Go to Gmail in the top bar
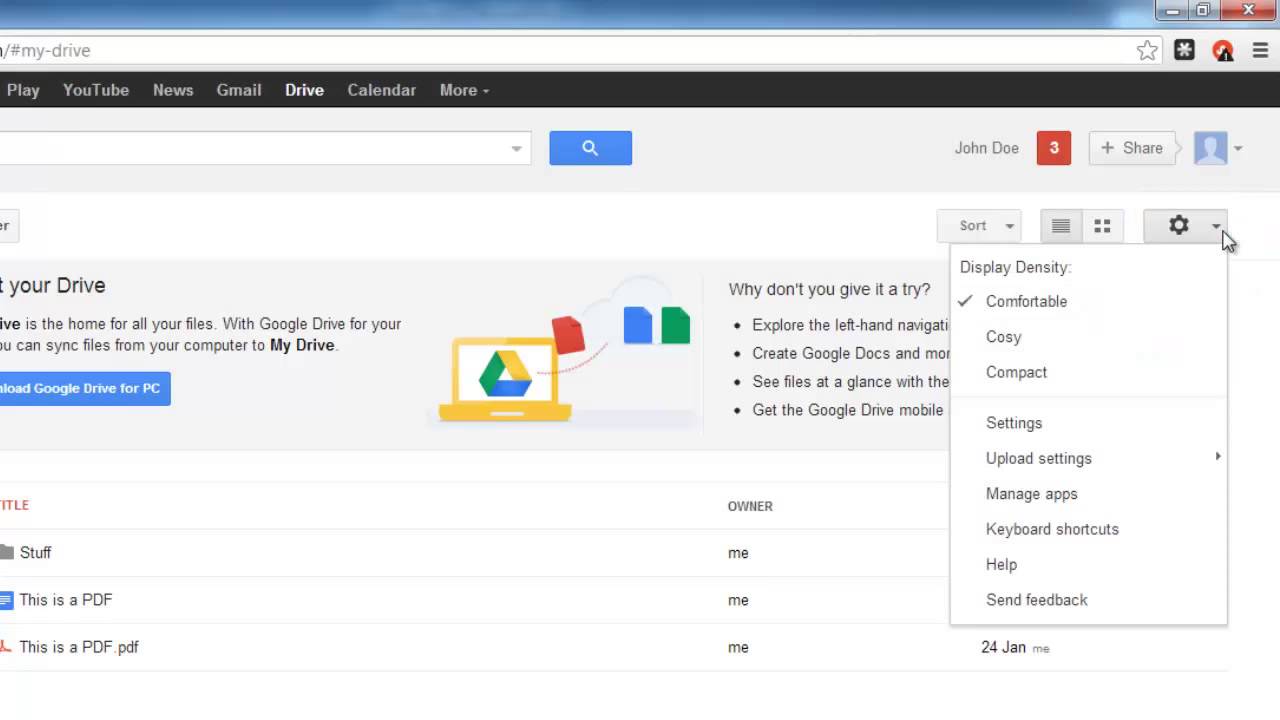Viewport: 1280px width, 720px height. pos(239,90)
